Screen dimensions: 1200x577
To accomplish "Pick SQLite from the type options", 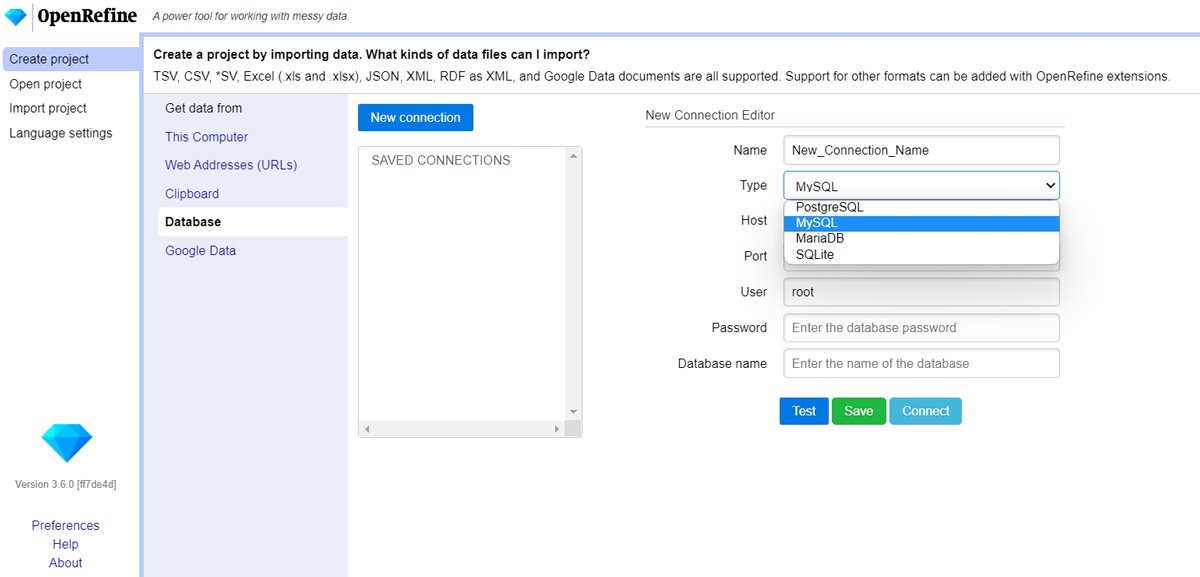I will point(814,255).
